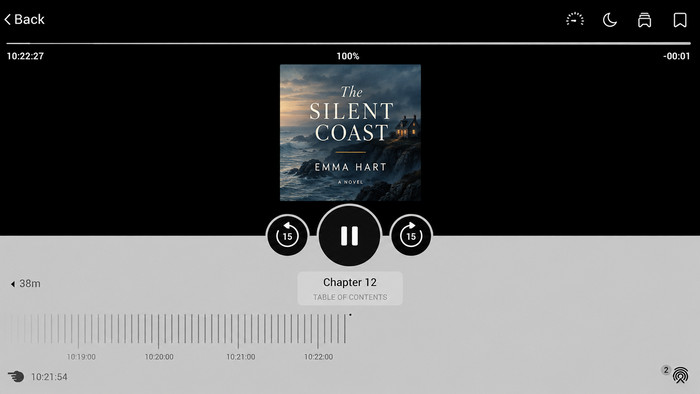Add a bookmark with the bookmark icon

[x=680, y=20]
